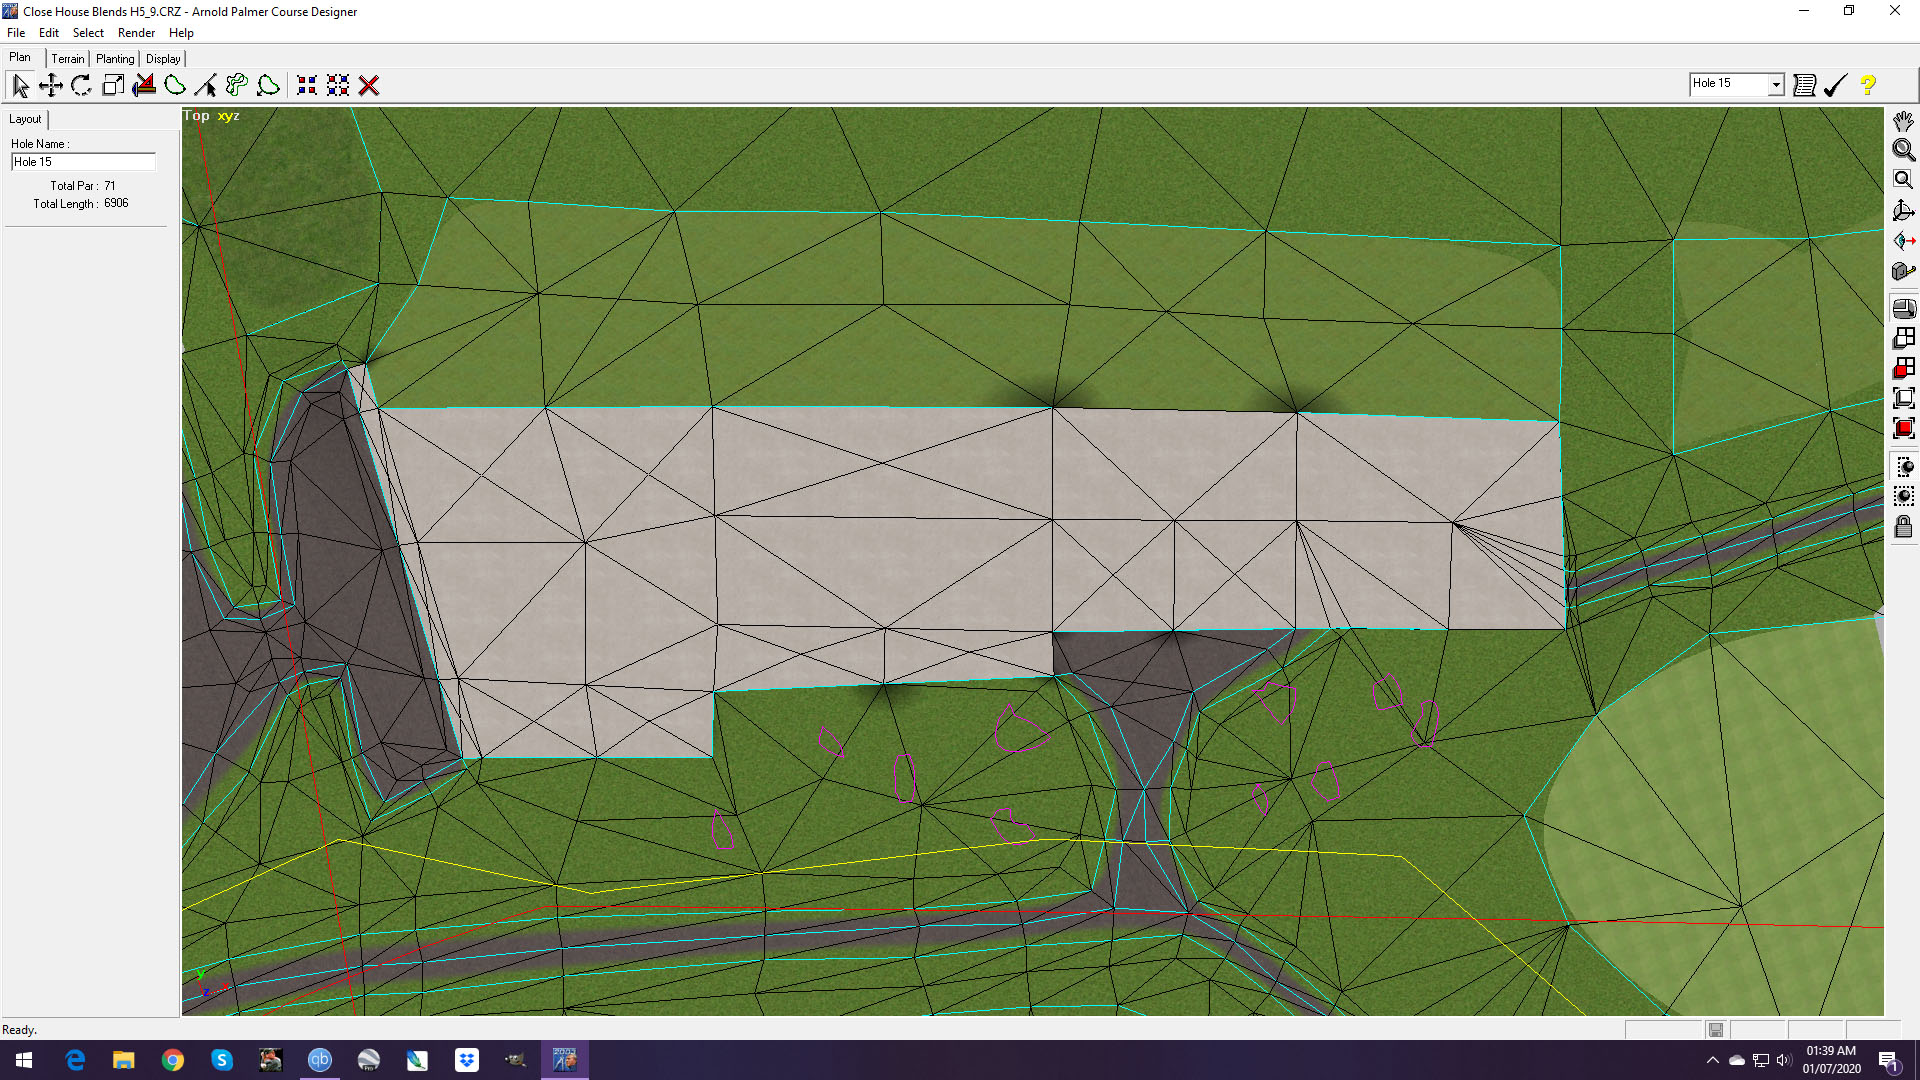Open the Select menu
This screenshot has width=1920, height=1080.
coord(88,33)
